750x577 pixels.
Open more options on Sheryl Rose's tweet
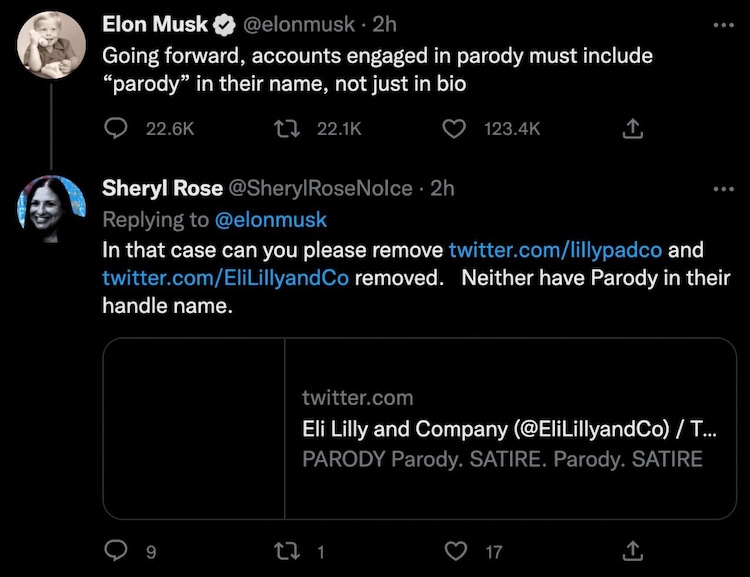tap(722, 189)
